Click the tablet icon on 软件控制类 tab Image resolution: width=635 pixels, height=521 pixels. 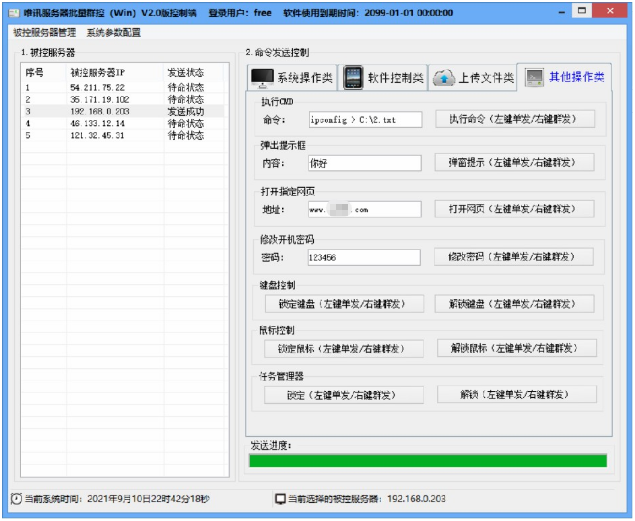pos(353,78)
